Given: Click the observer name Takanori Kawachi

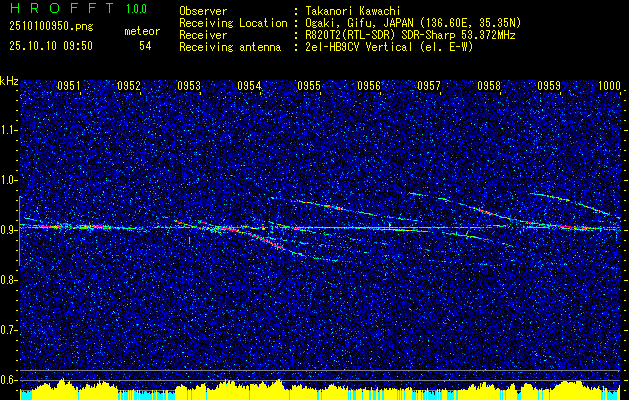Looking at the screenshot, I should 353,11.
